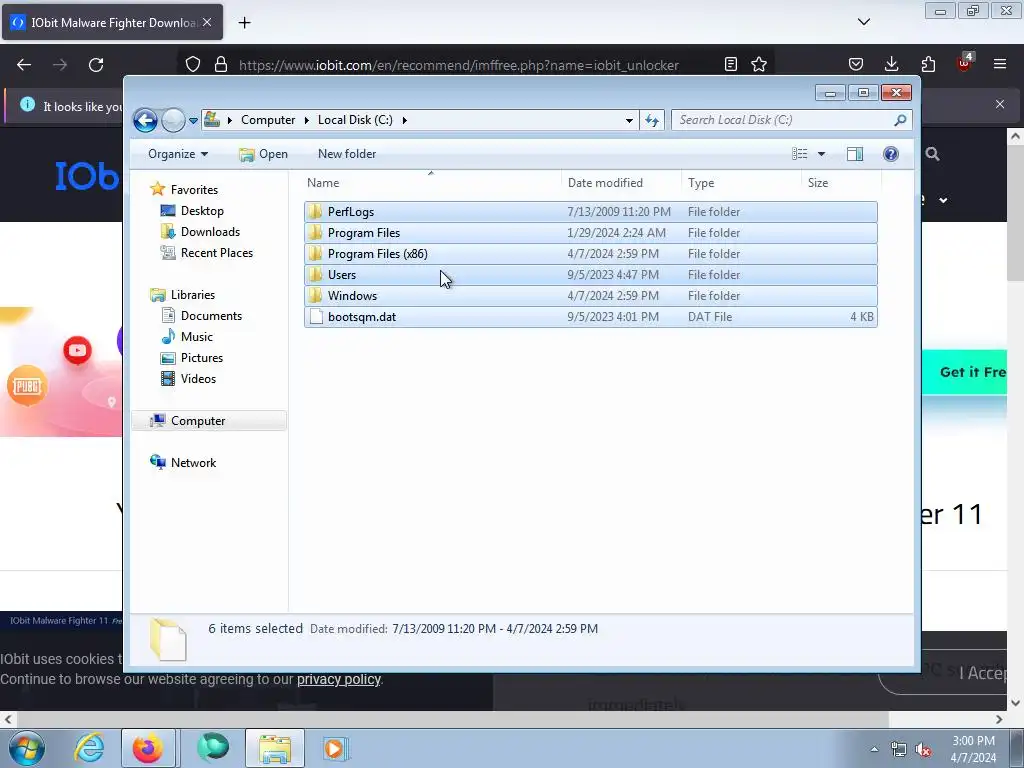The image size is (1024, 768).
Task: Select Network in the navigation pane
Action: click(x=193, y=462)
